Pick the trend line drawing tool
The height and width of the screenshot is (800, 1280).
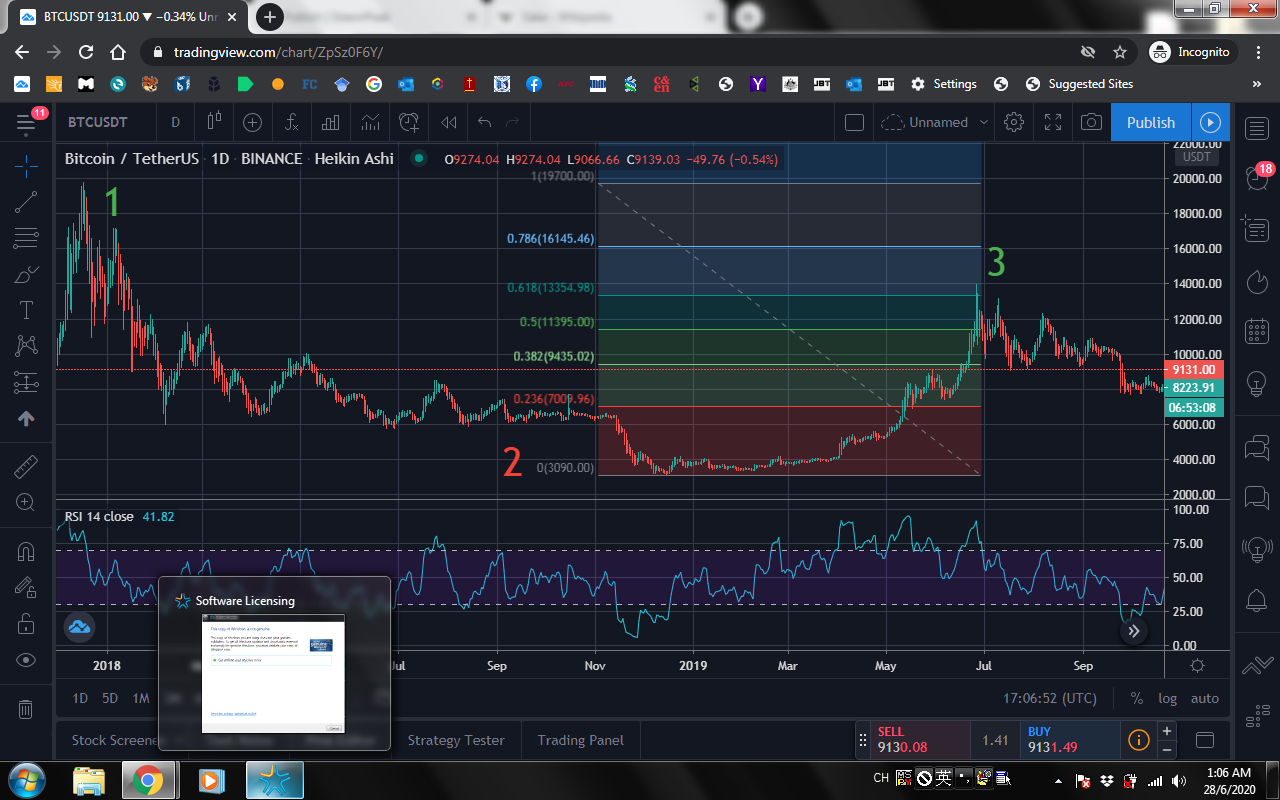[26, 202]
